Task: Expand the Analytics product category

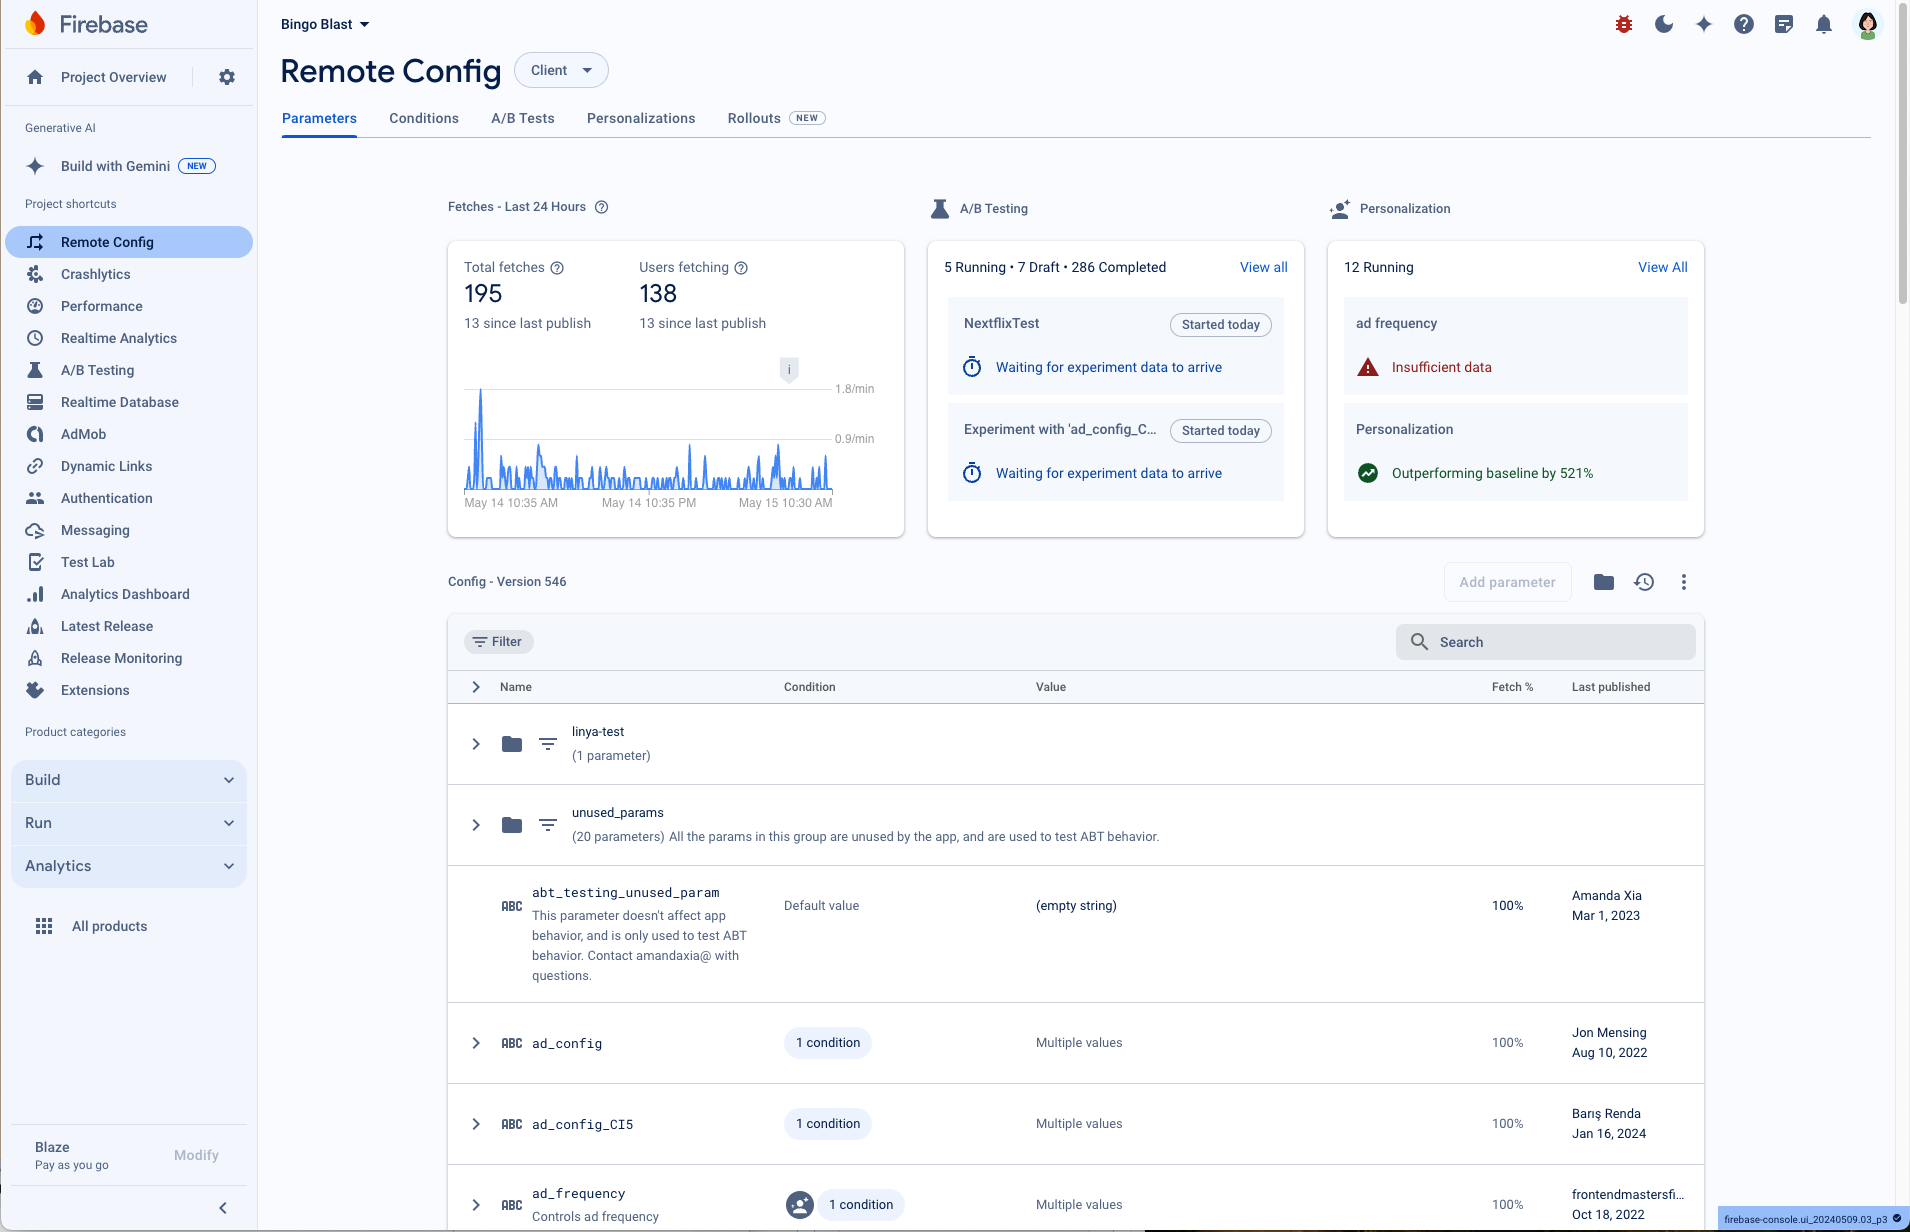Action: tap(129, 866)
